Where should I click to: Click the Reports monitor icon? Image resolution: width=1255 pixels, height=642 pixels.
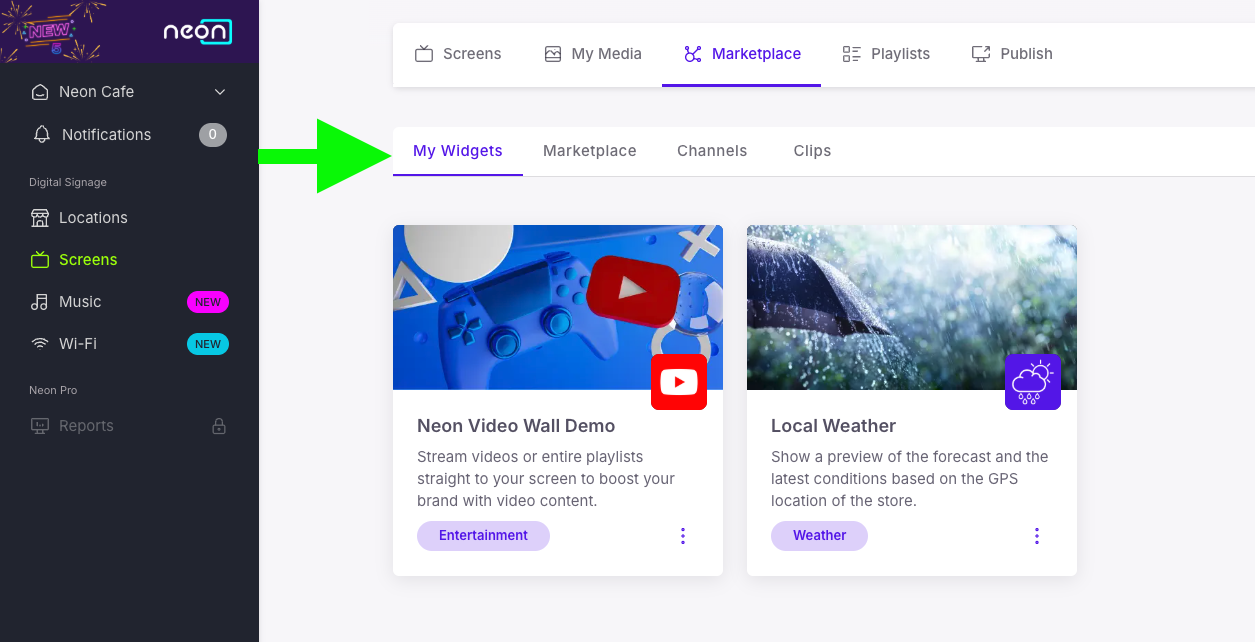tap(40, 426)
